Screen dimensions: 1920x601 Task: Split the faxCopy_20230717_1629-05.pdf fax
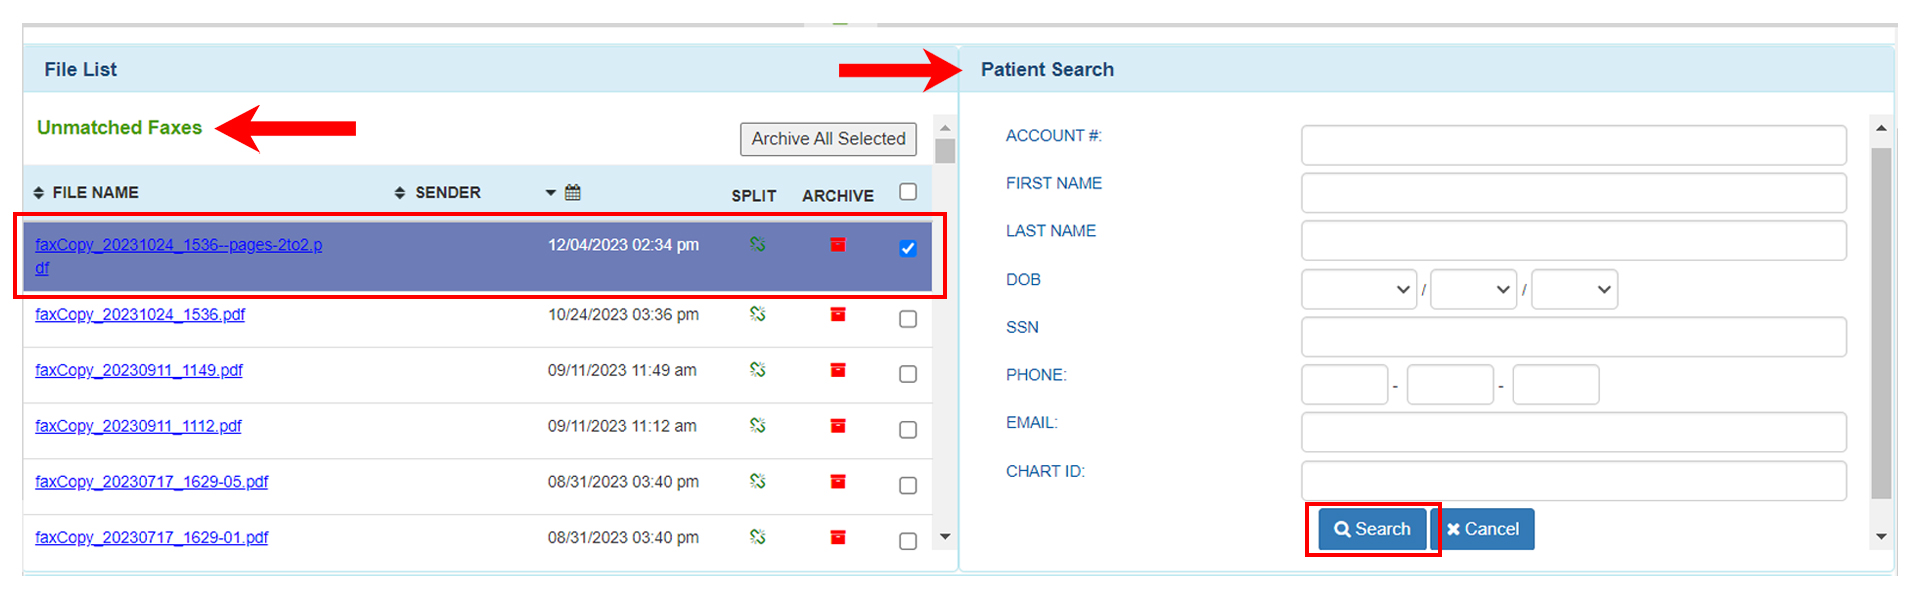tap(758, 482)
